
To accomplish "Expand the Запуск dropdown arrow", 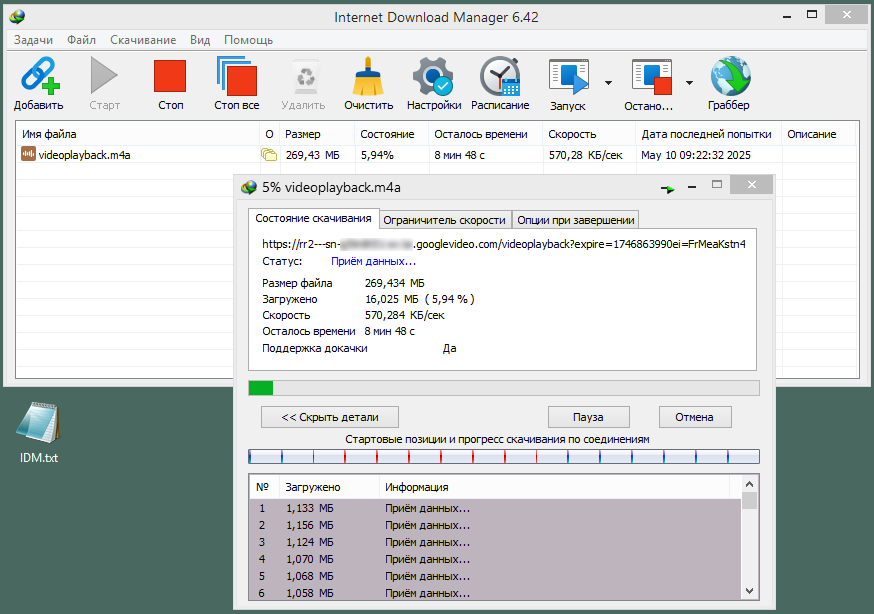I will tap(607, 82).
